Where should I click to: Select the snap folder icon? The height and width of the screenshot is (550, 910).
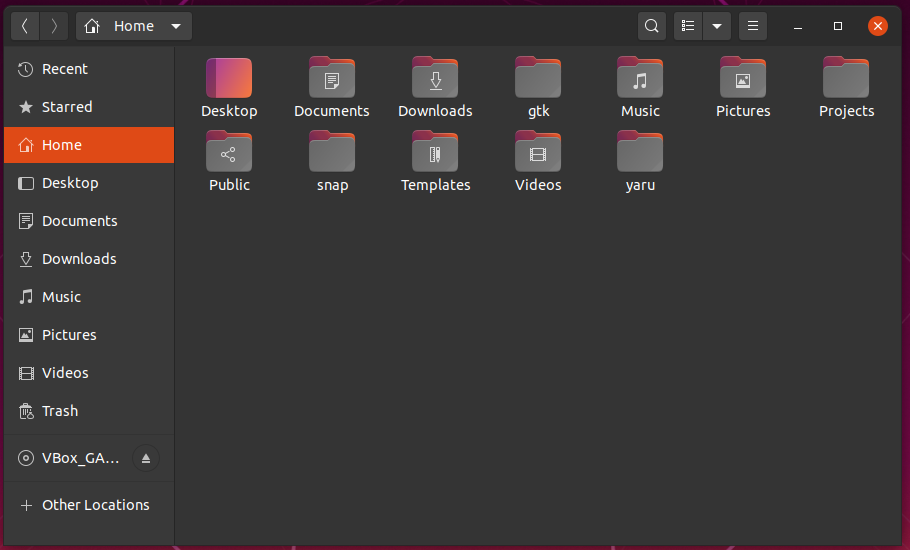332,152
